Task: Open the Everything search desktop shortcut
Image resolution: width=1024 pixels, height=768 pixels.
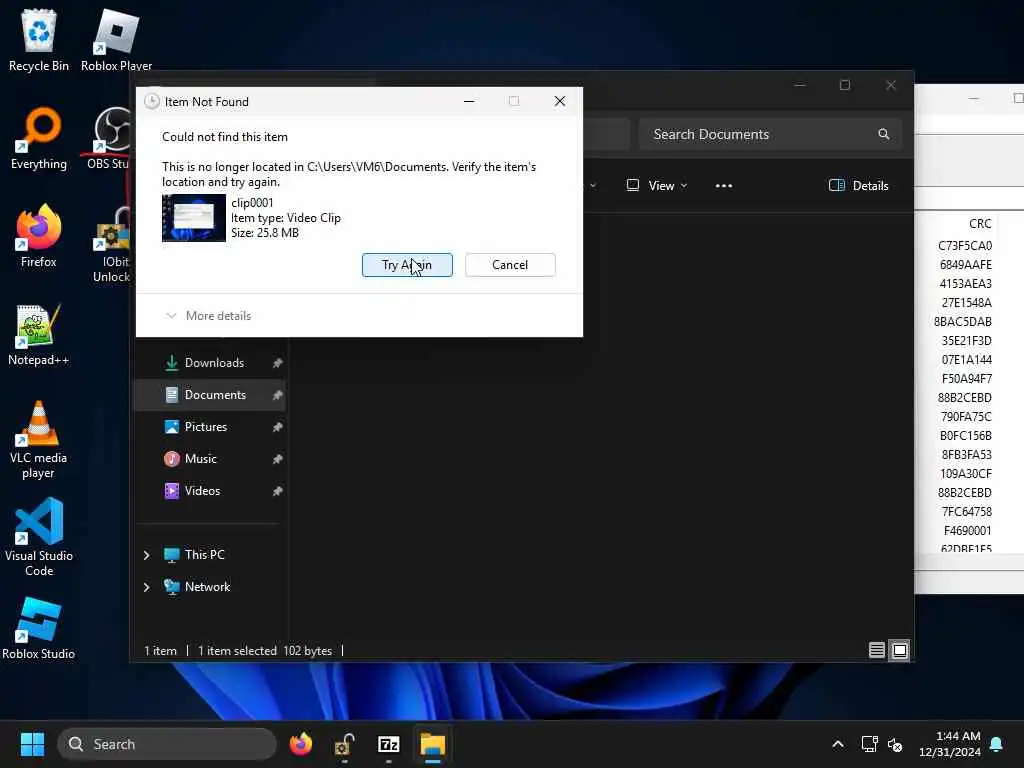Action: pos(39,138)
